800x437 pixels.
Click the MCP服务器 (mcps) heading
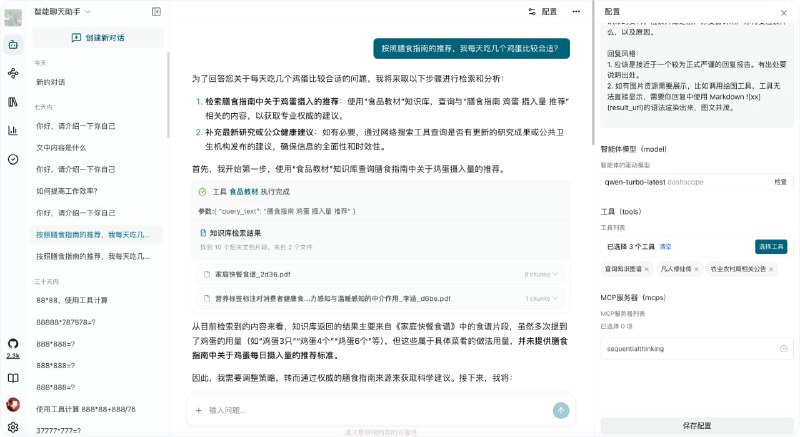(633, 297)
